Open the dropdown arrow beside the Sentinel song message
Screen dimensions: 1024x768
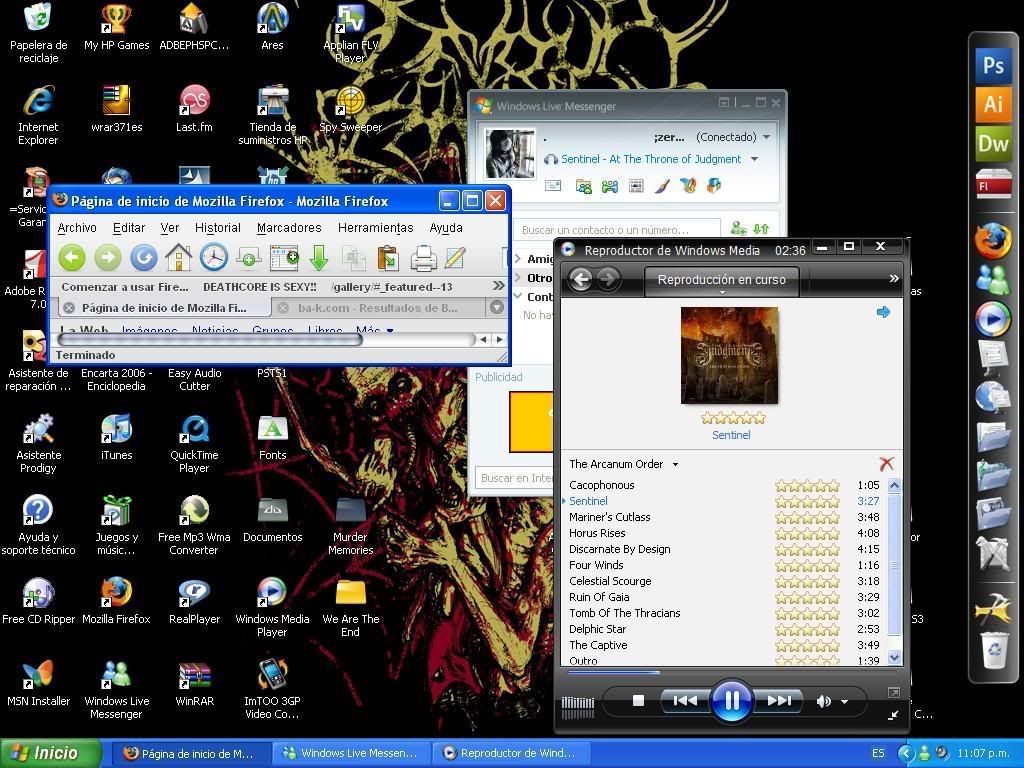point(754,159)
